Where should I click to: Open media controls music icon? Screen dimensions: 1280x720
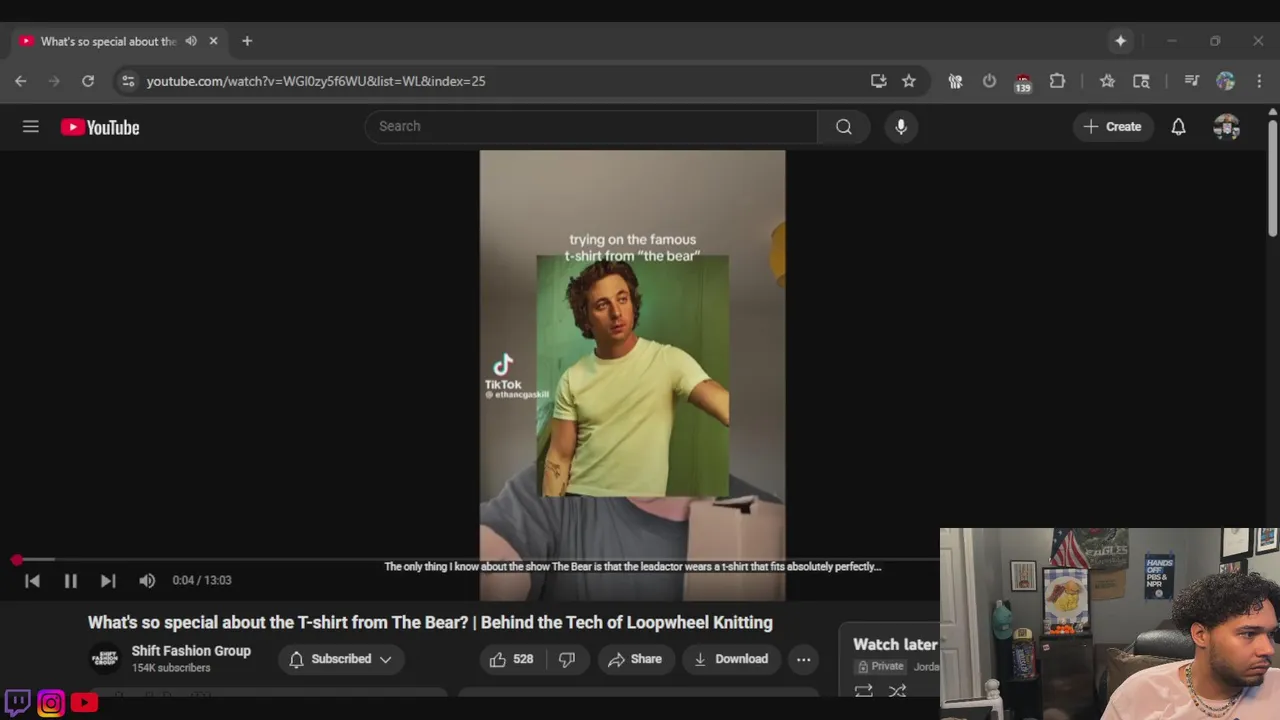1191,81
